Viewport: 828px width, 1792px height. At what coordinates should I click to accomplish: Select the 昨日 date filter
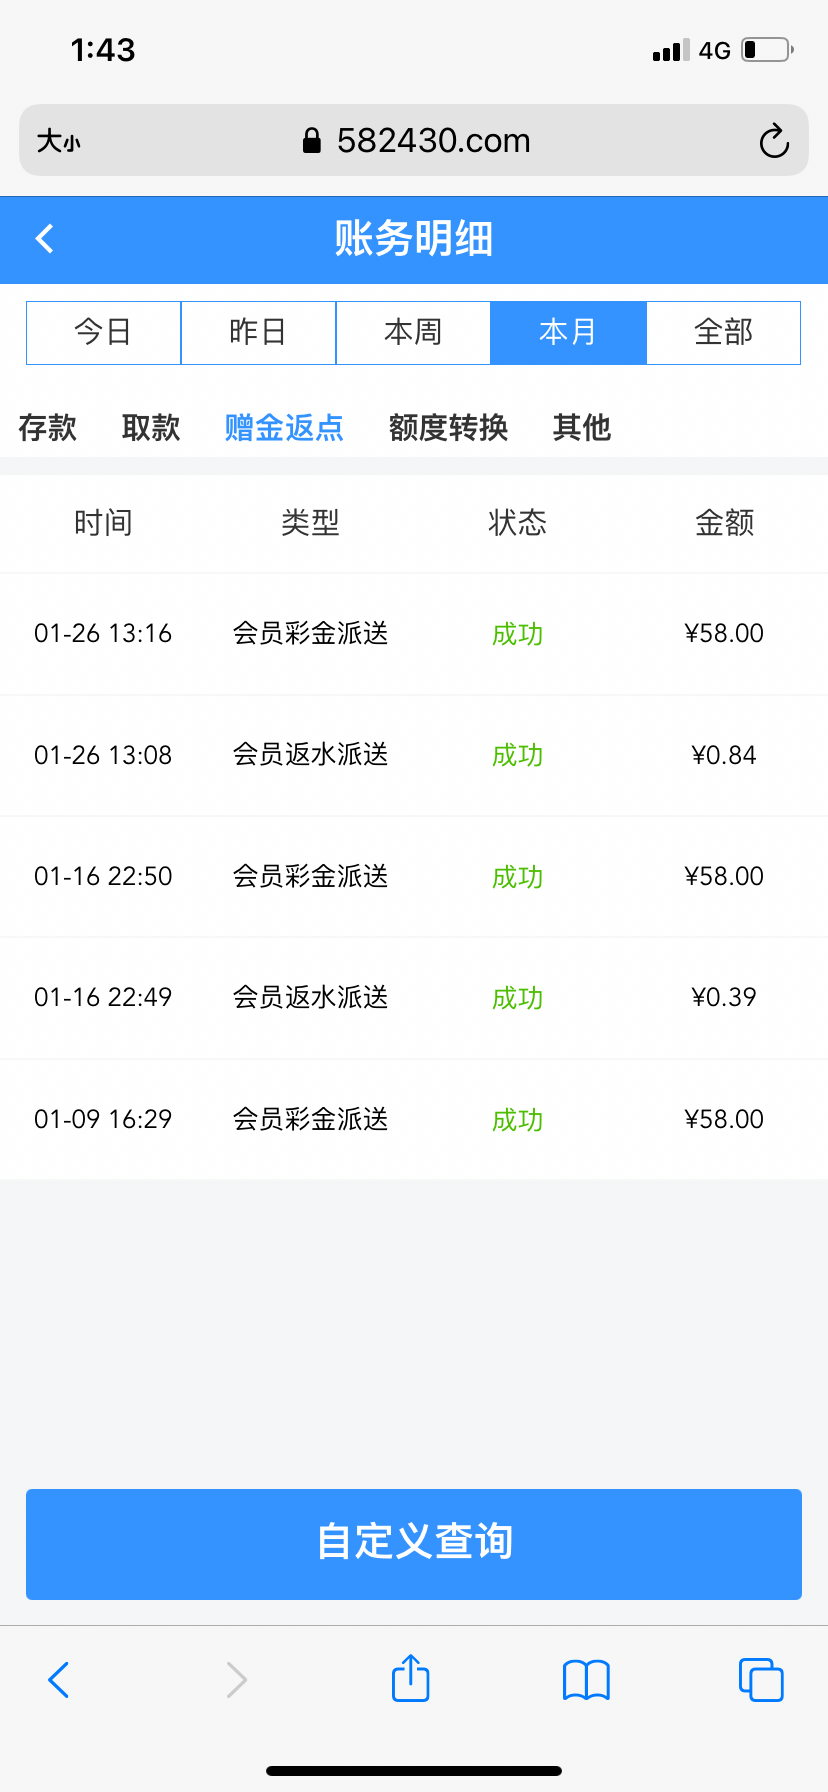(258, 332)
